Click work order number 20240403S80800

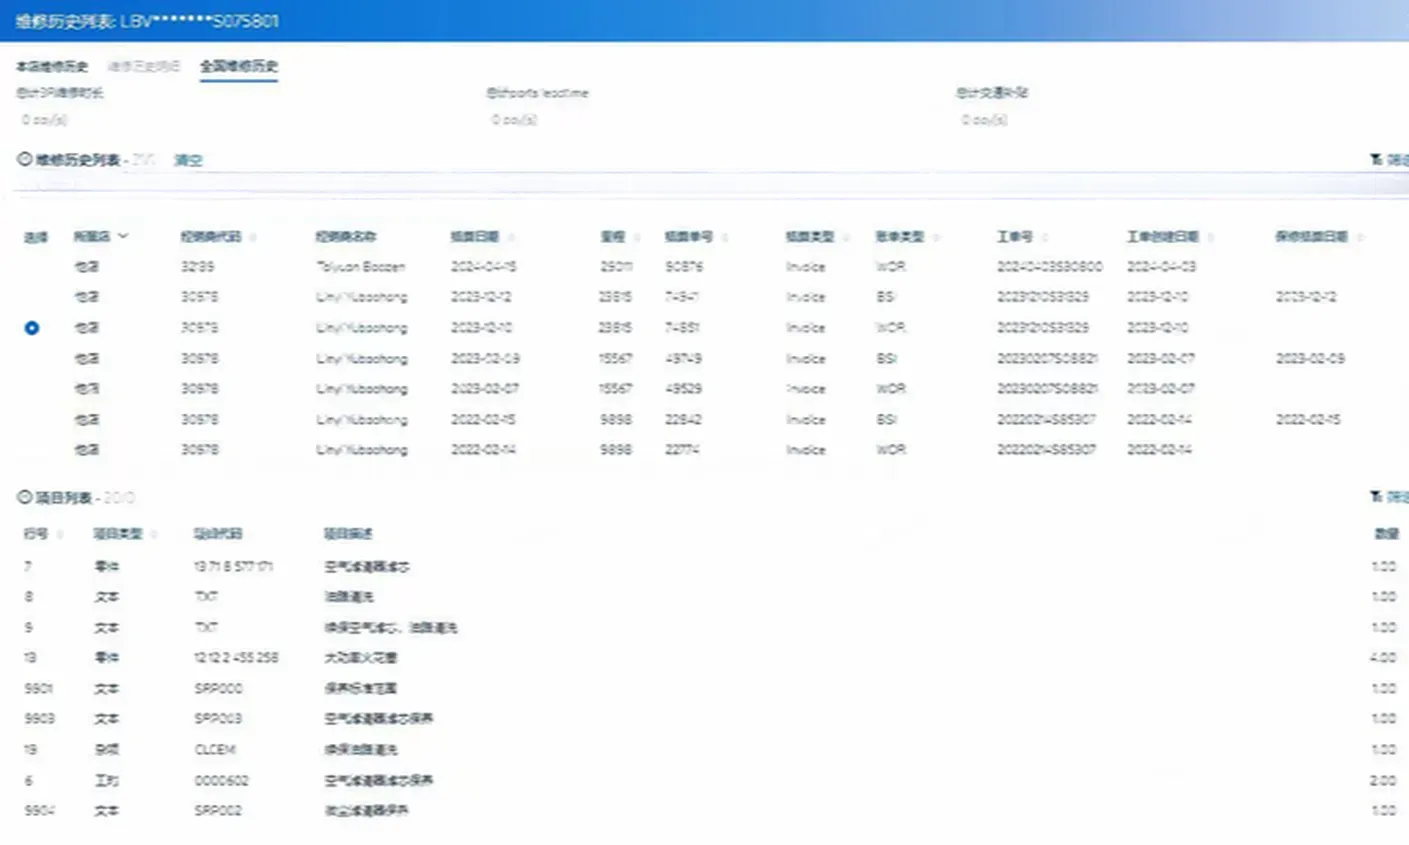click(1049, 267)
